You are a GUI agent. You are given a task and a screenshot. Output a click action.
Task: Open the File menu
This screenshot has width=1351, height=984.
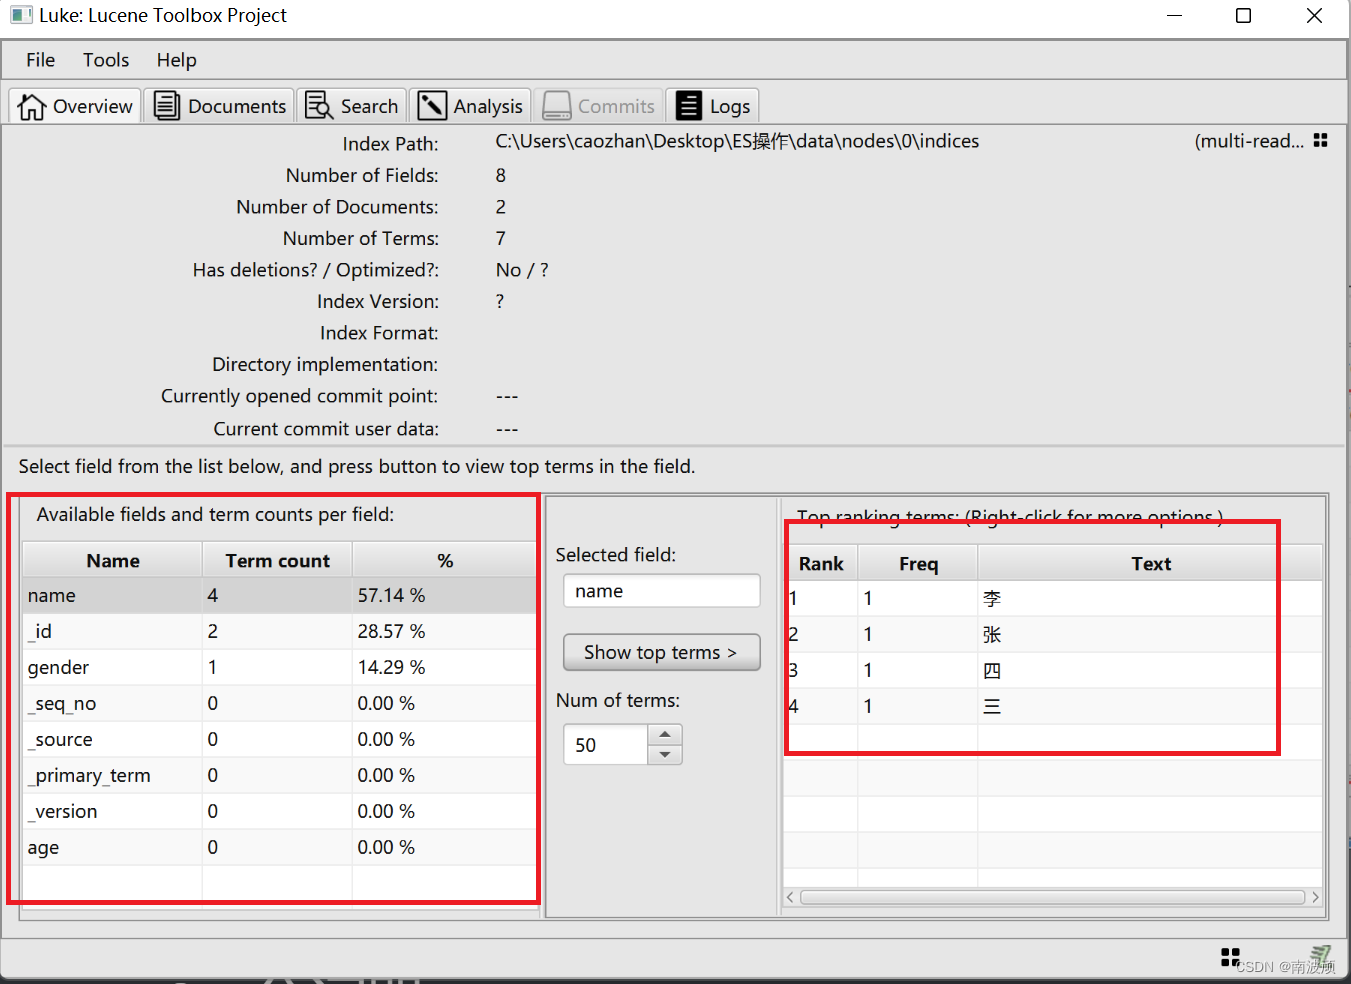point(40,60)
